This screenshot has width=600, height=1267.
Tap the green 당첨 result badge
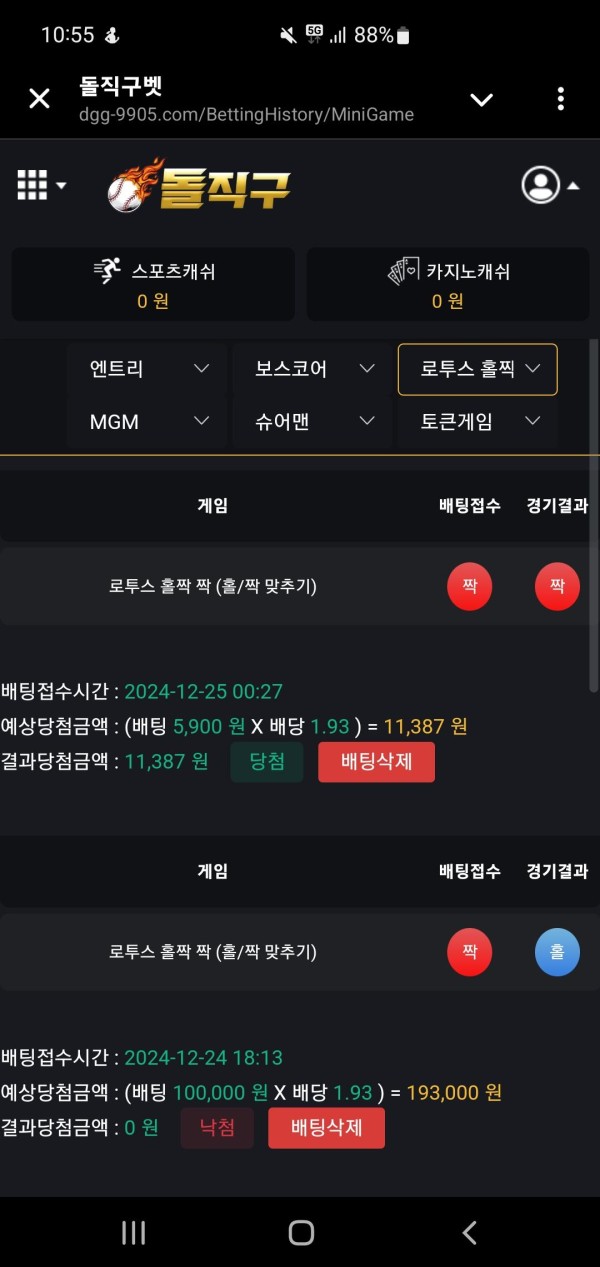coord(267,762)
